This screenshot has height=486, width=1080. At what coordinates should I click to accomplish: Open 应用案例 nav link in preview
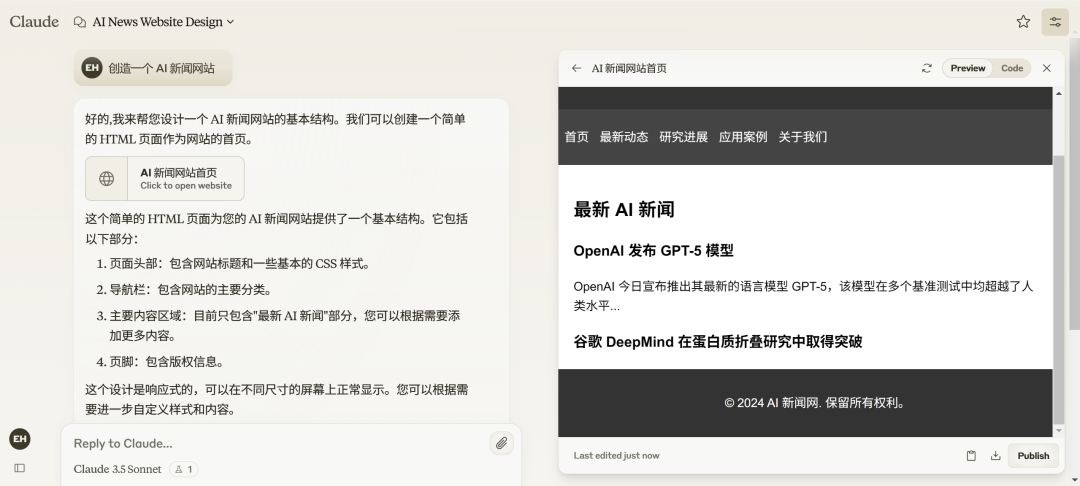(x=743, y=137)
